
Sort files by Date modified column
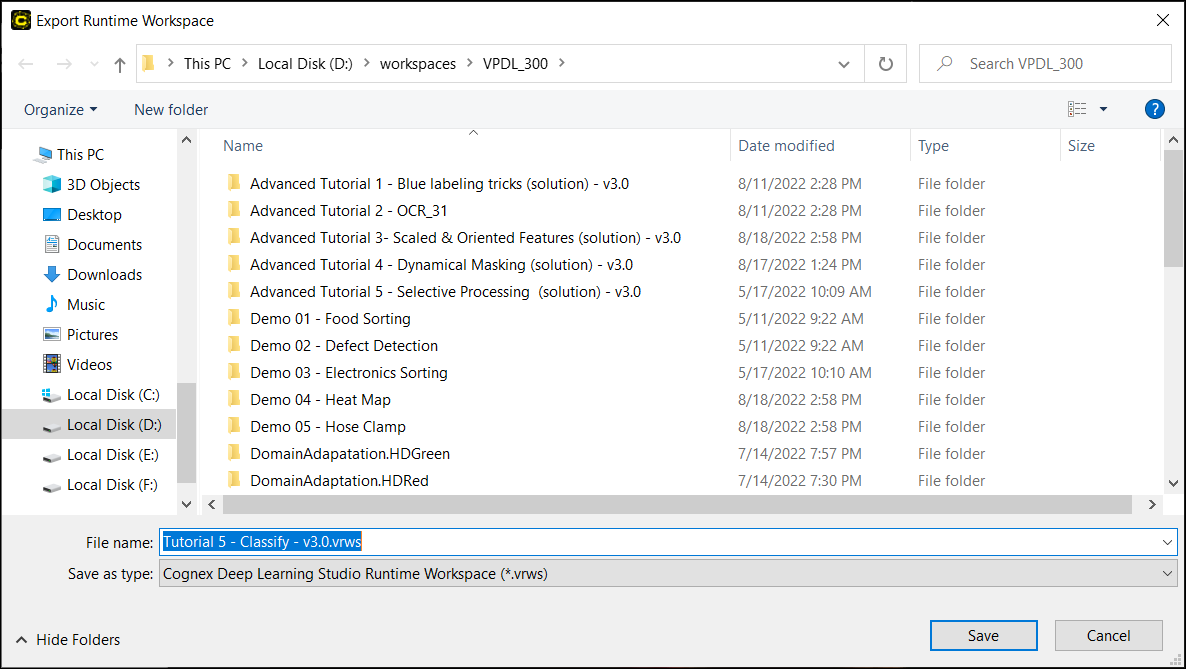tap(786, 146)
